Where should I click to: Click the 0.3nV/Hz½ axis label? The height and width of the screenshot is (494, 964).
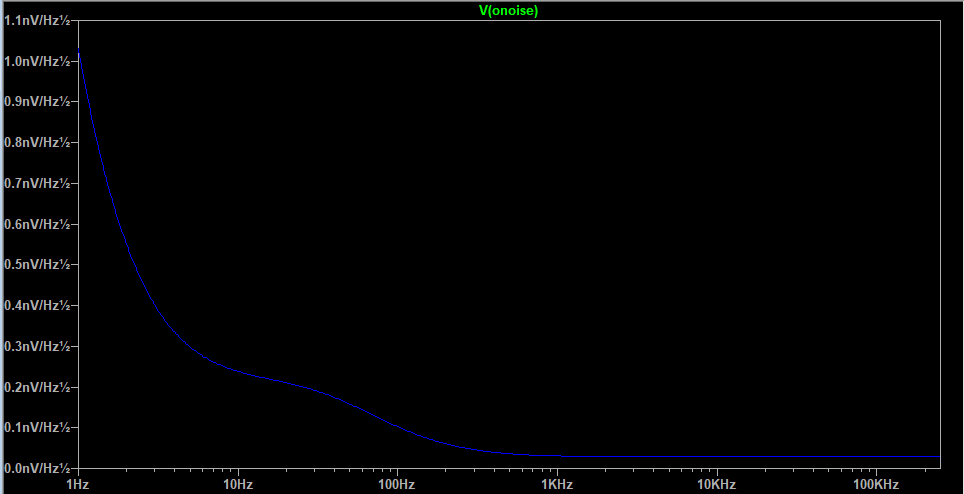[37, 346]
